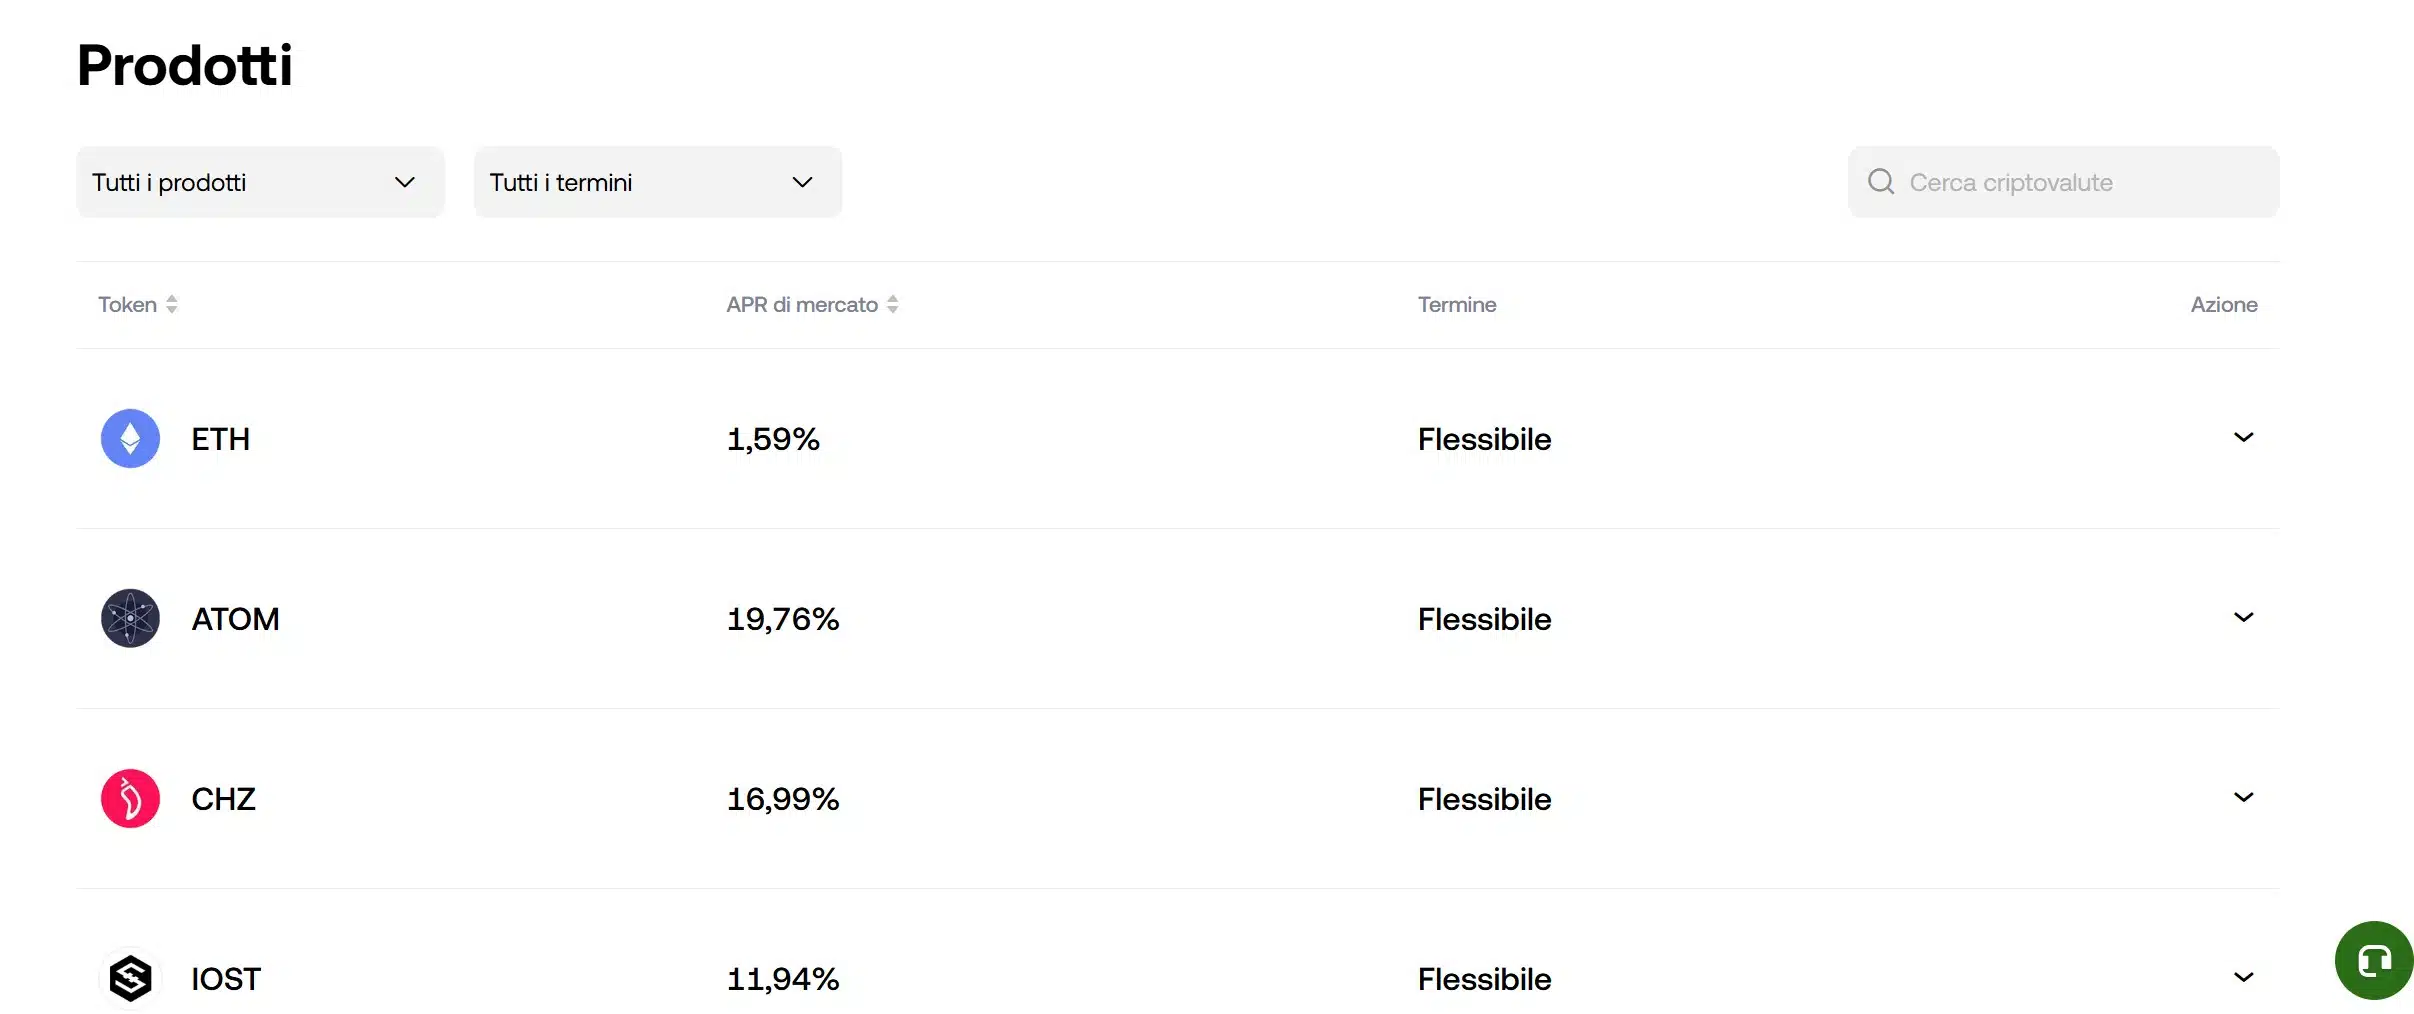Image resolution: width=2414 pixels, height=1014 pixels.
Task: Sort by APR di mercato arrows
Action: [x=893, y=304]
